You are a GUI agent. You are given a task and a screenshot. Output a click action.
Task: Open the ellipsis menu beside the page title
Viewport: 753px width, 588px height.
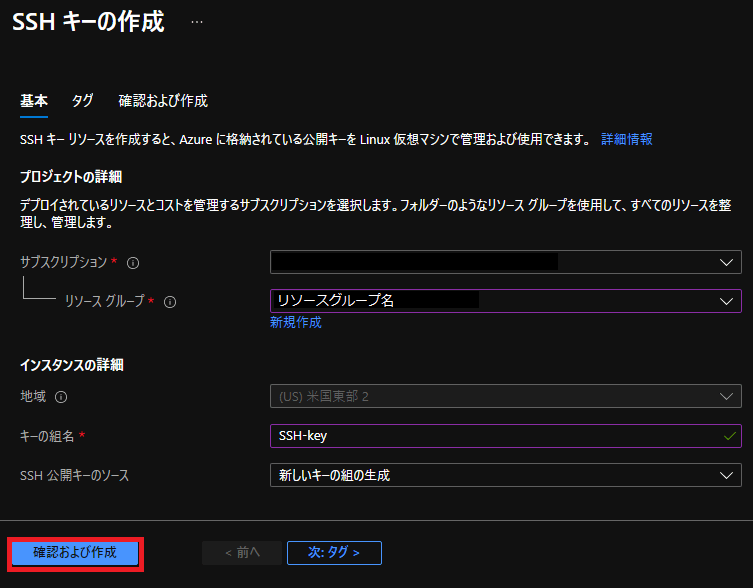pos(197,21)
